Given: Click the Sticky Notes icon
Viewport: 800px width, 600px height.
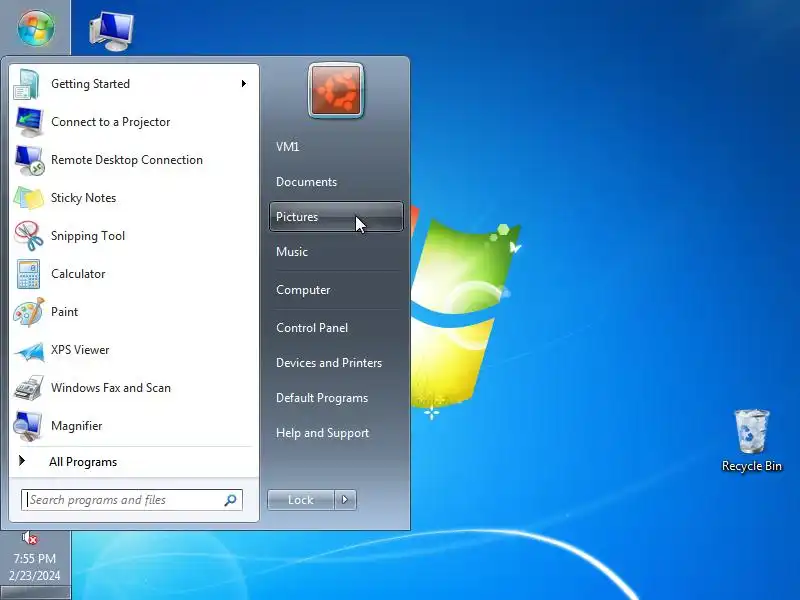Looking at the screenshot, I should 29,198.
